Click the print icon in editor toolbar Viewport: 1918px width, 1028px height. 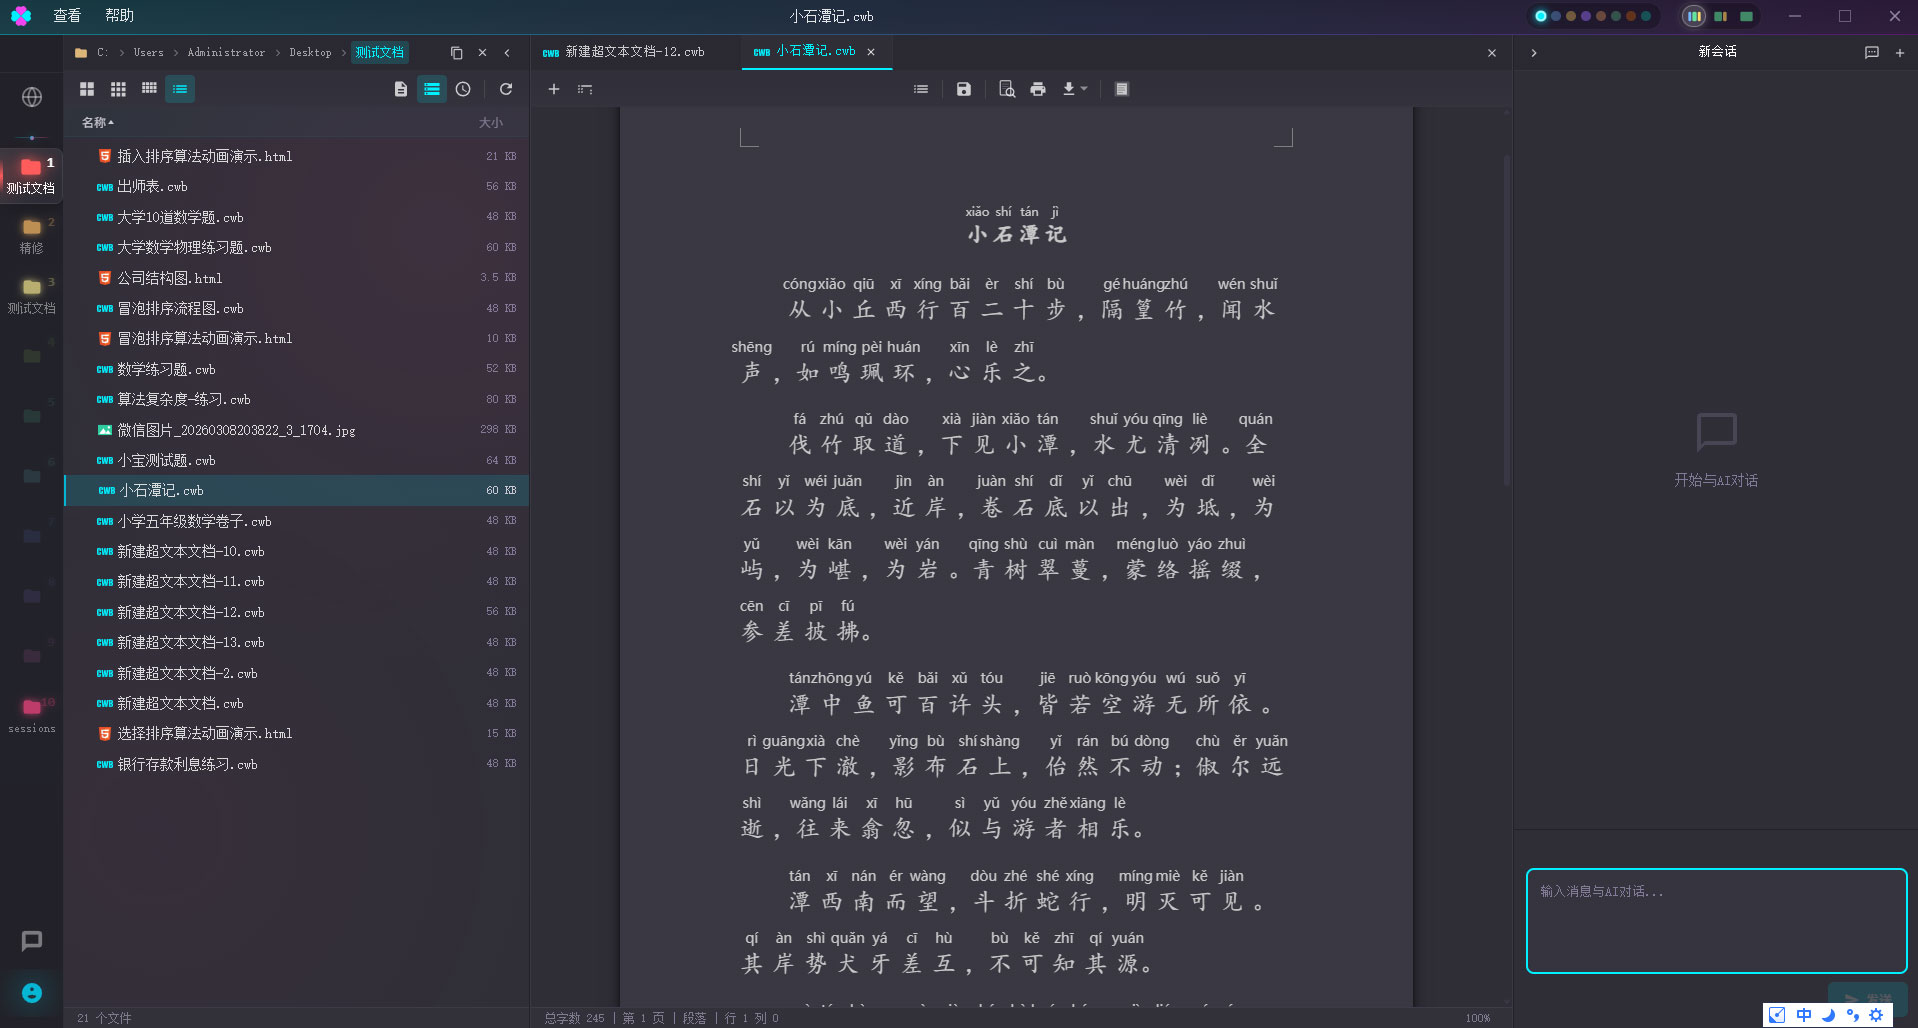1038,89
